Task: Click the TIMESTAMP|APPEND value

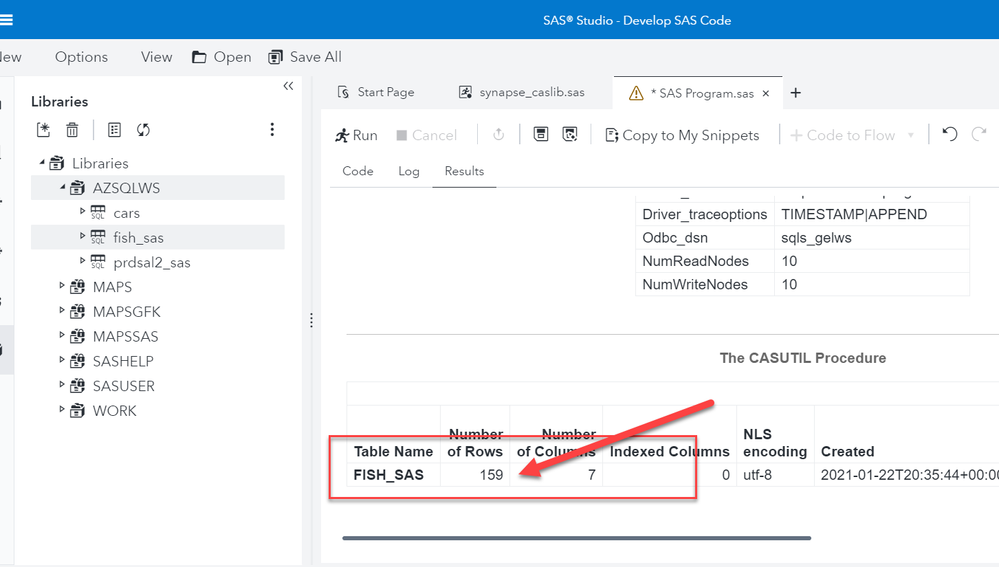Action: point(854,214)
